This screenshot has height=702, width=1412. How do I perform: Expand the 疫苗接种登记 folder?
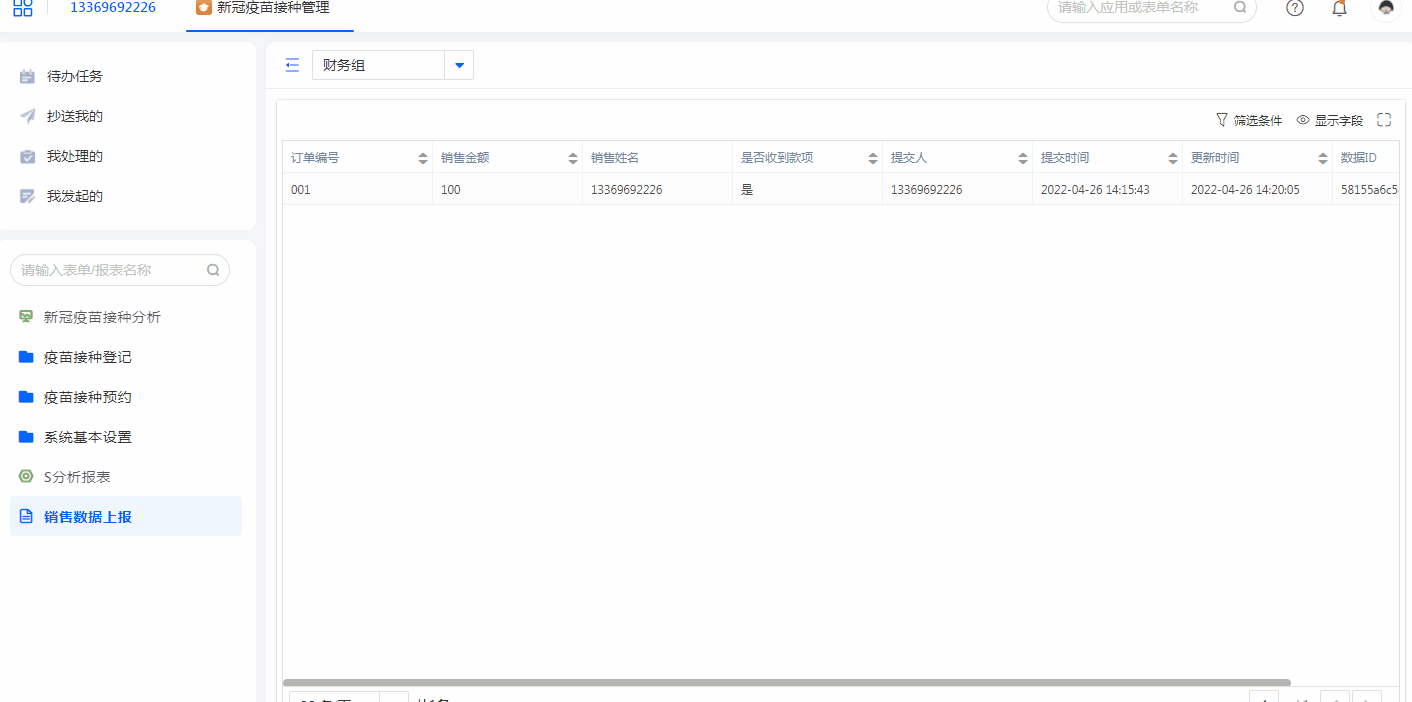pos(87,357)
